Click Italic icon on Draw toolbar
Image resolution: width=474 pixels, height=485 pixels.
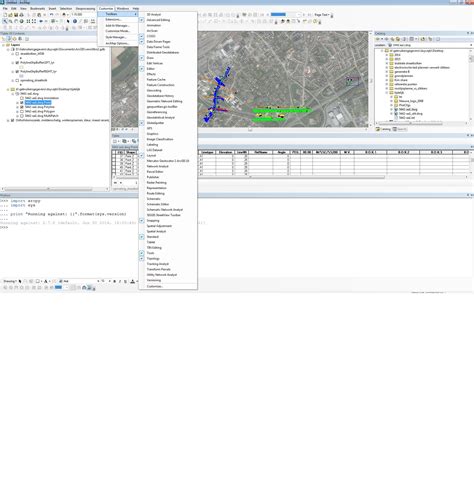(120, 282)
